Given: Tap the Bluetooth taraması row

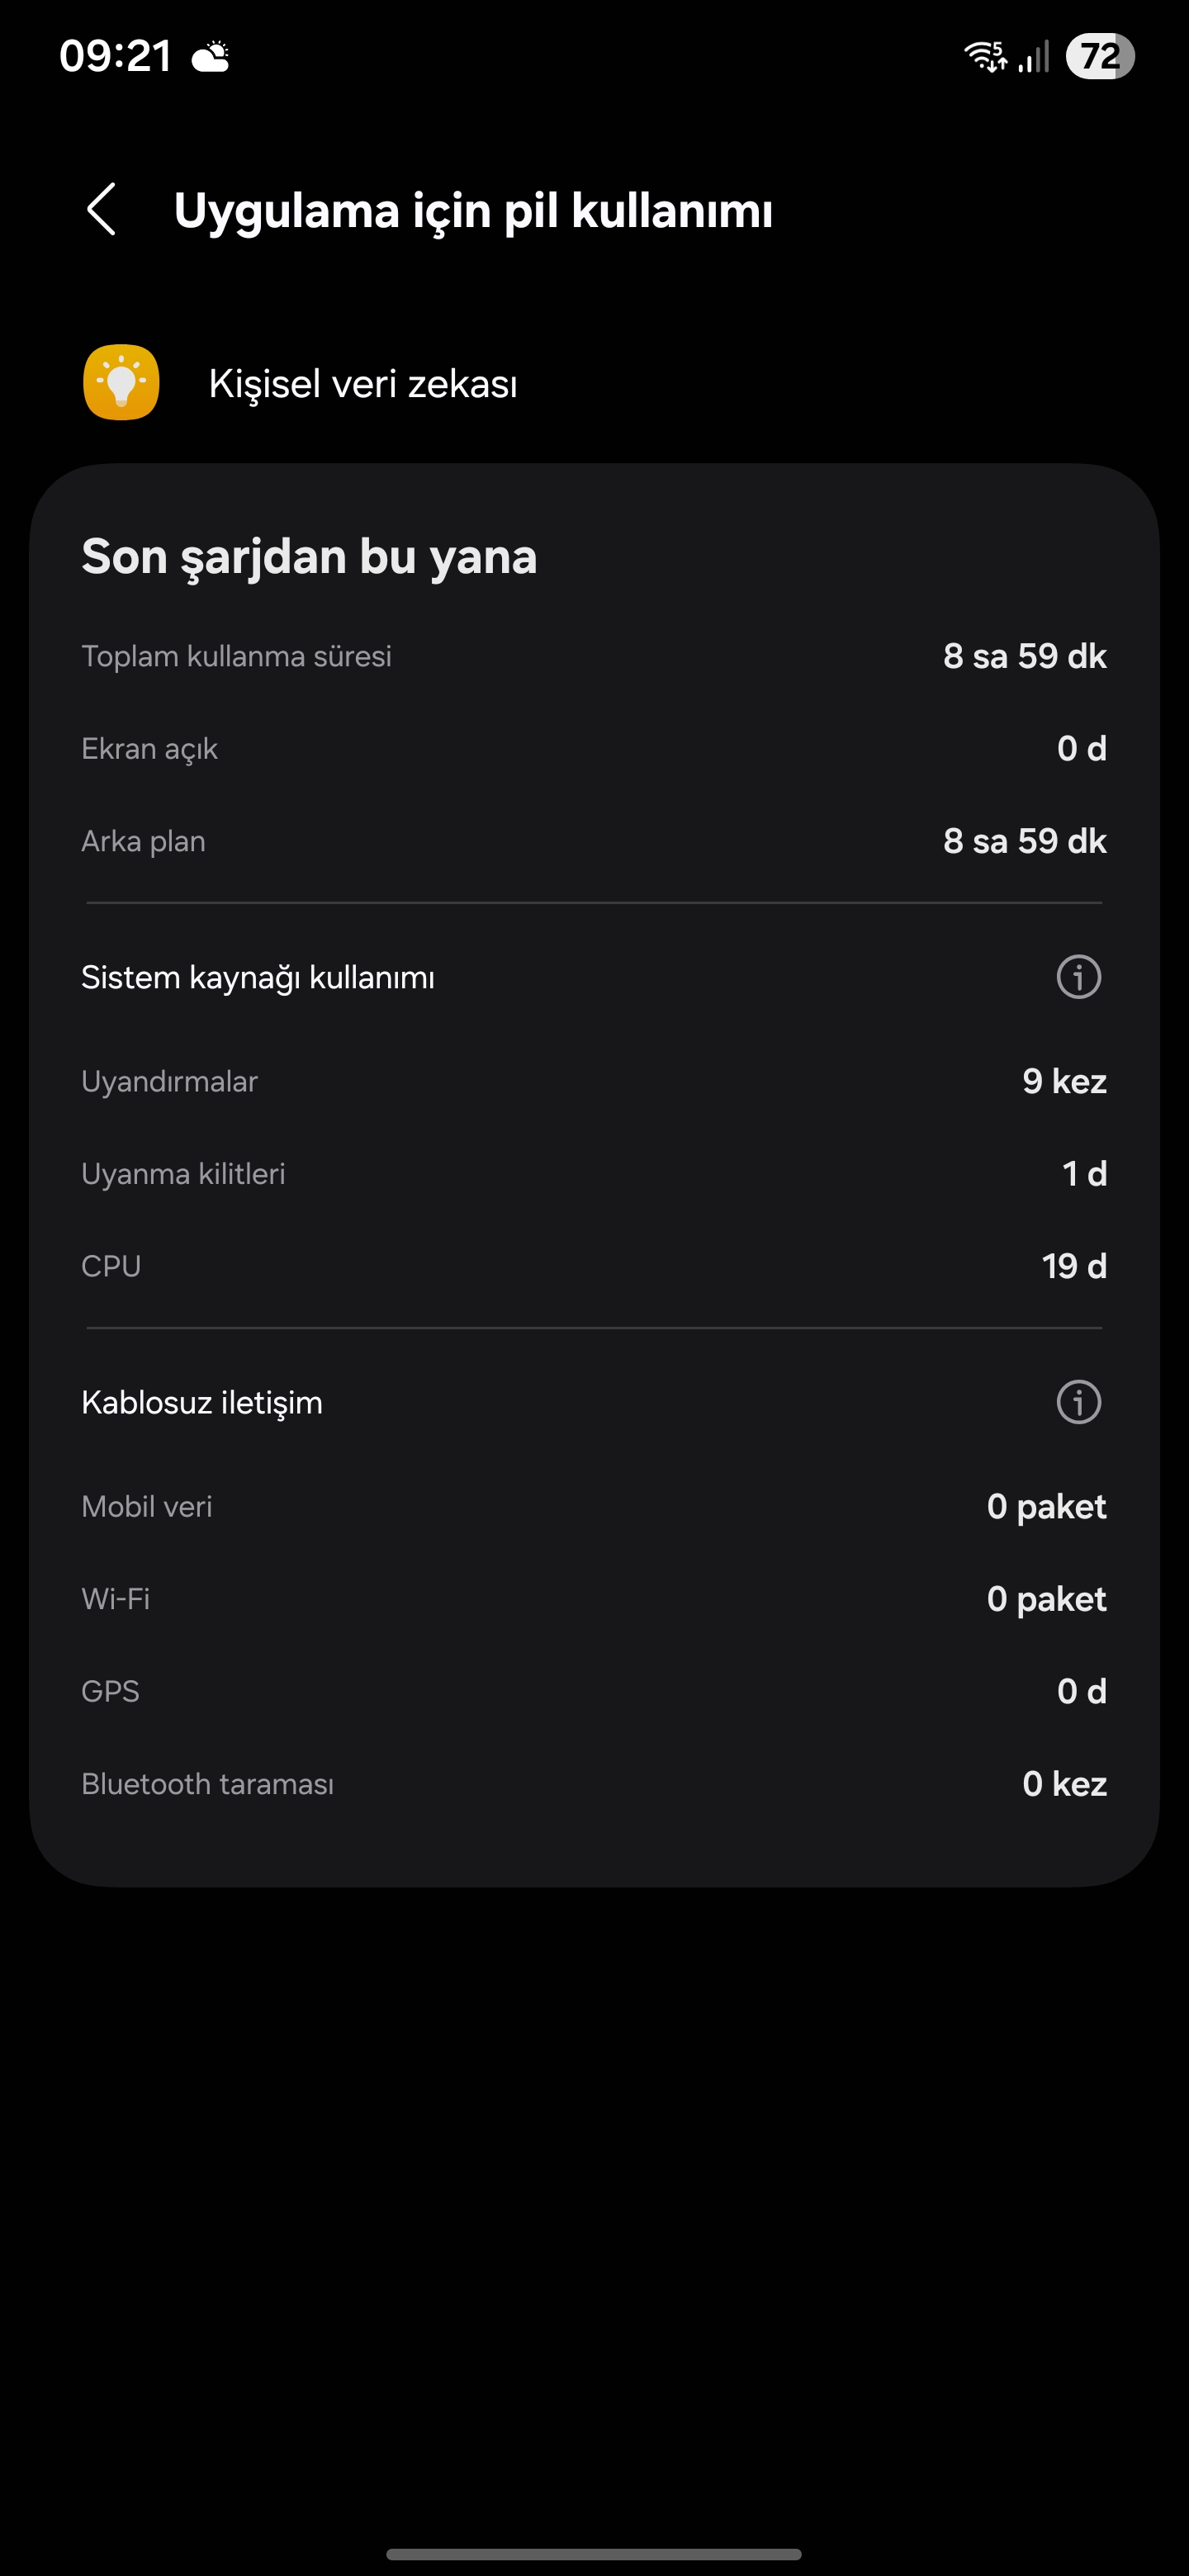Looking at the screenshot, I should [x=594, y=1784].
